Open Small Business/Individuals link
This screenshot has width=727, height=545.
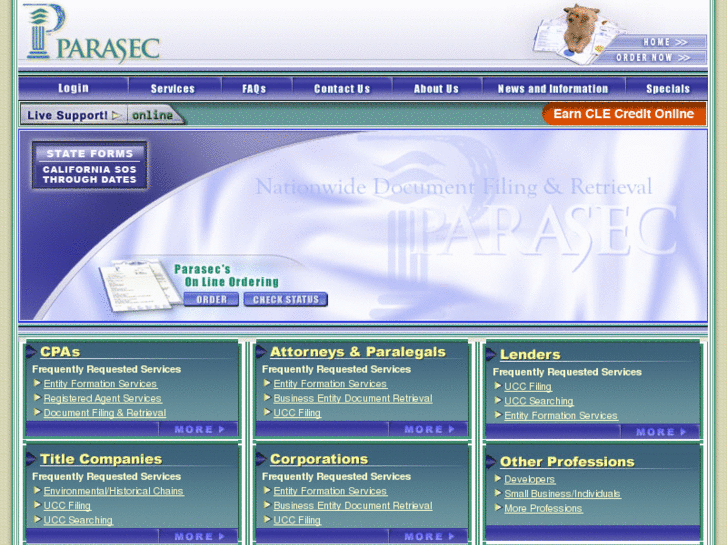[x=562, y=494]
